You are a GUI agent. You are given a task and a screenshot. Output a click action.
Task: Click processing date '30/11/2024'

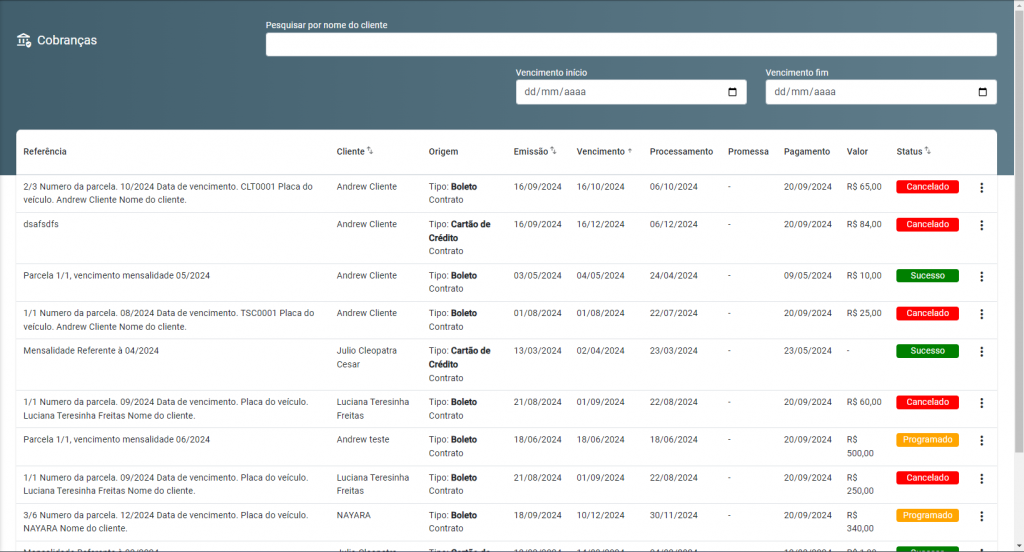[x=673, y=515]
